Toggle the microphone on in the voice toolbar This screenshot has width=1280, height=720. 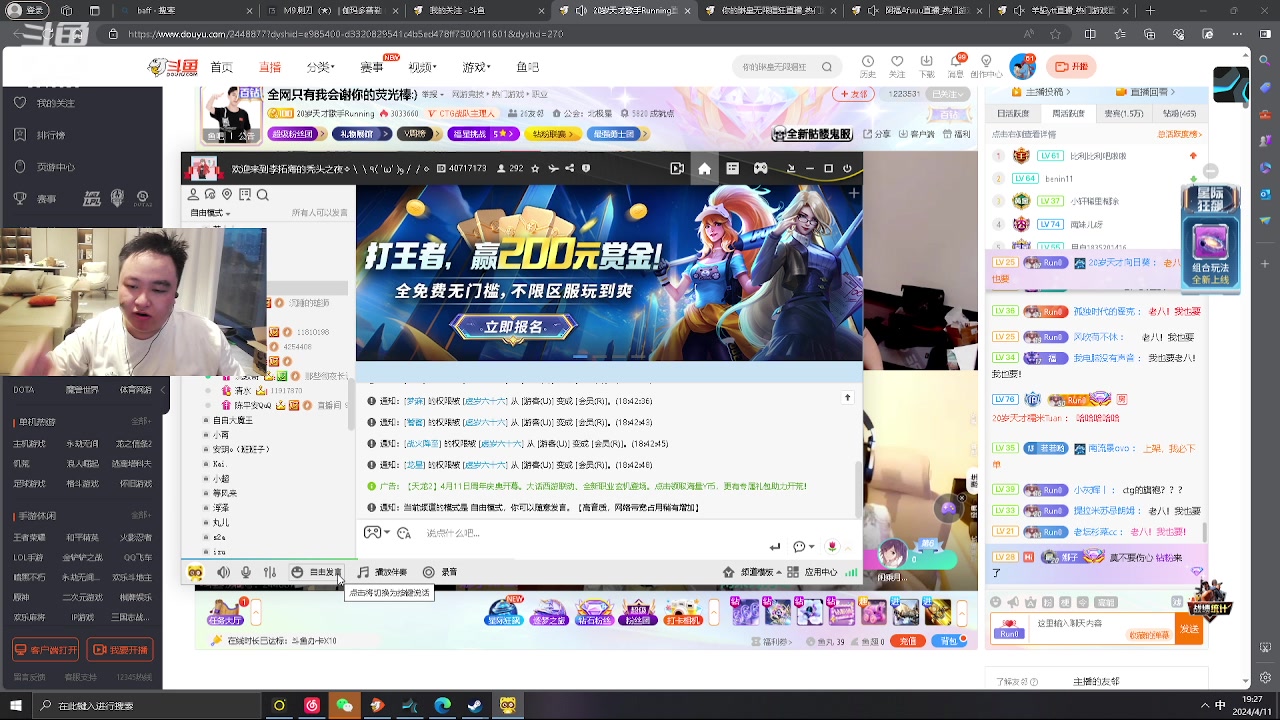click(246, 572)
